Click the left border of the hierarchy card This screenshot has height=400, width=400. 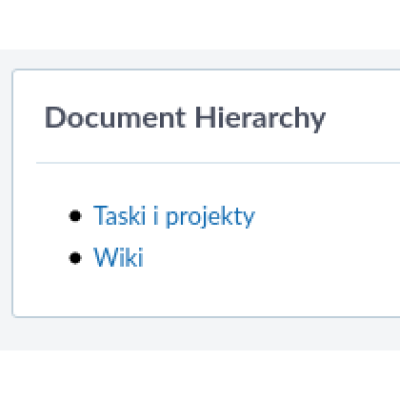pos(12,193)
